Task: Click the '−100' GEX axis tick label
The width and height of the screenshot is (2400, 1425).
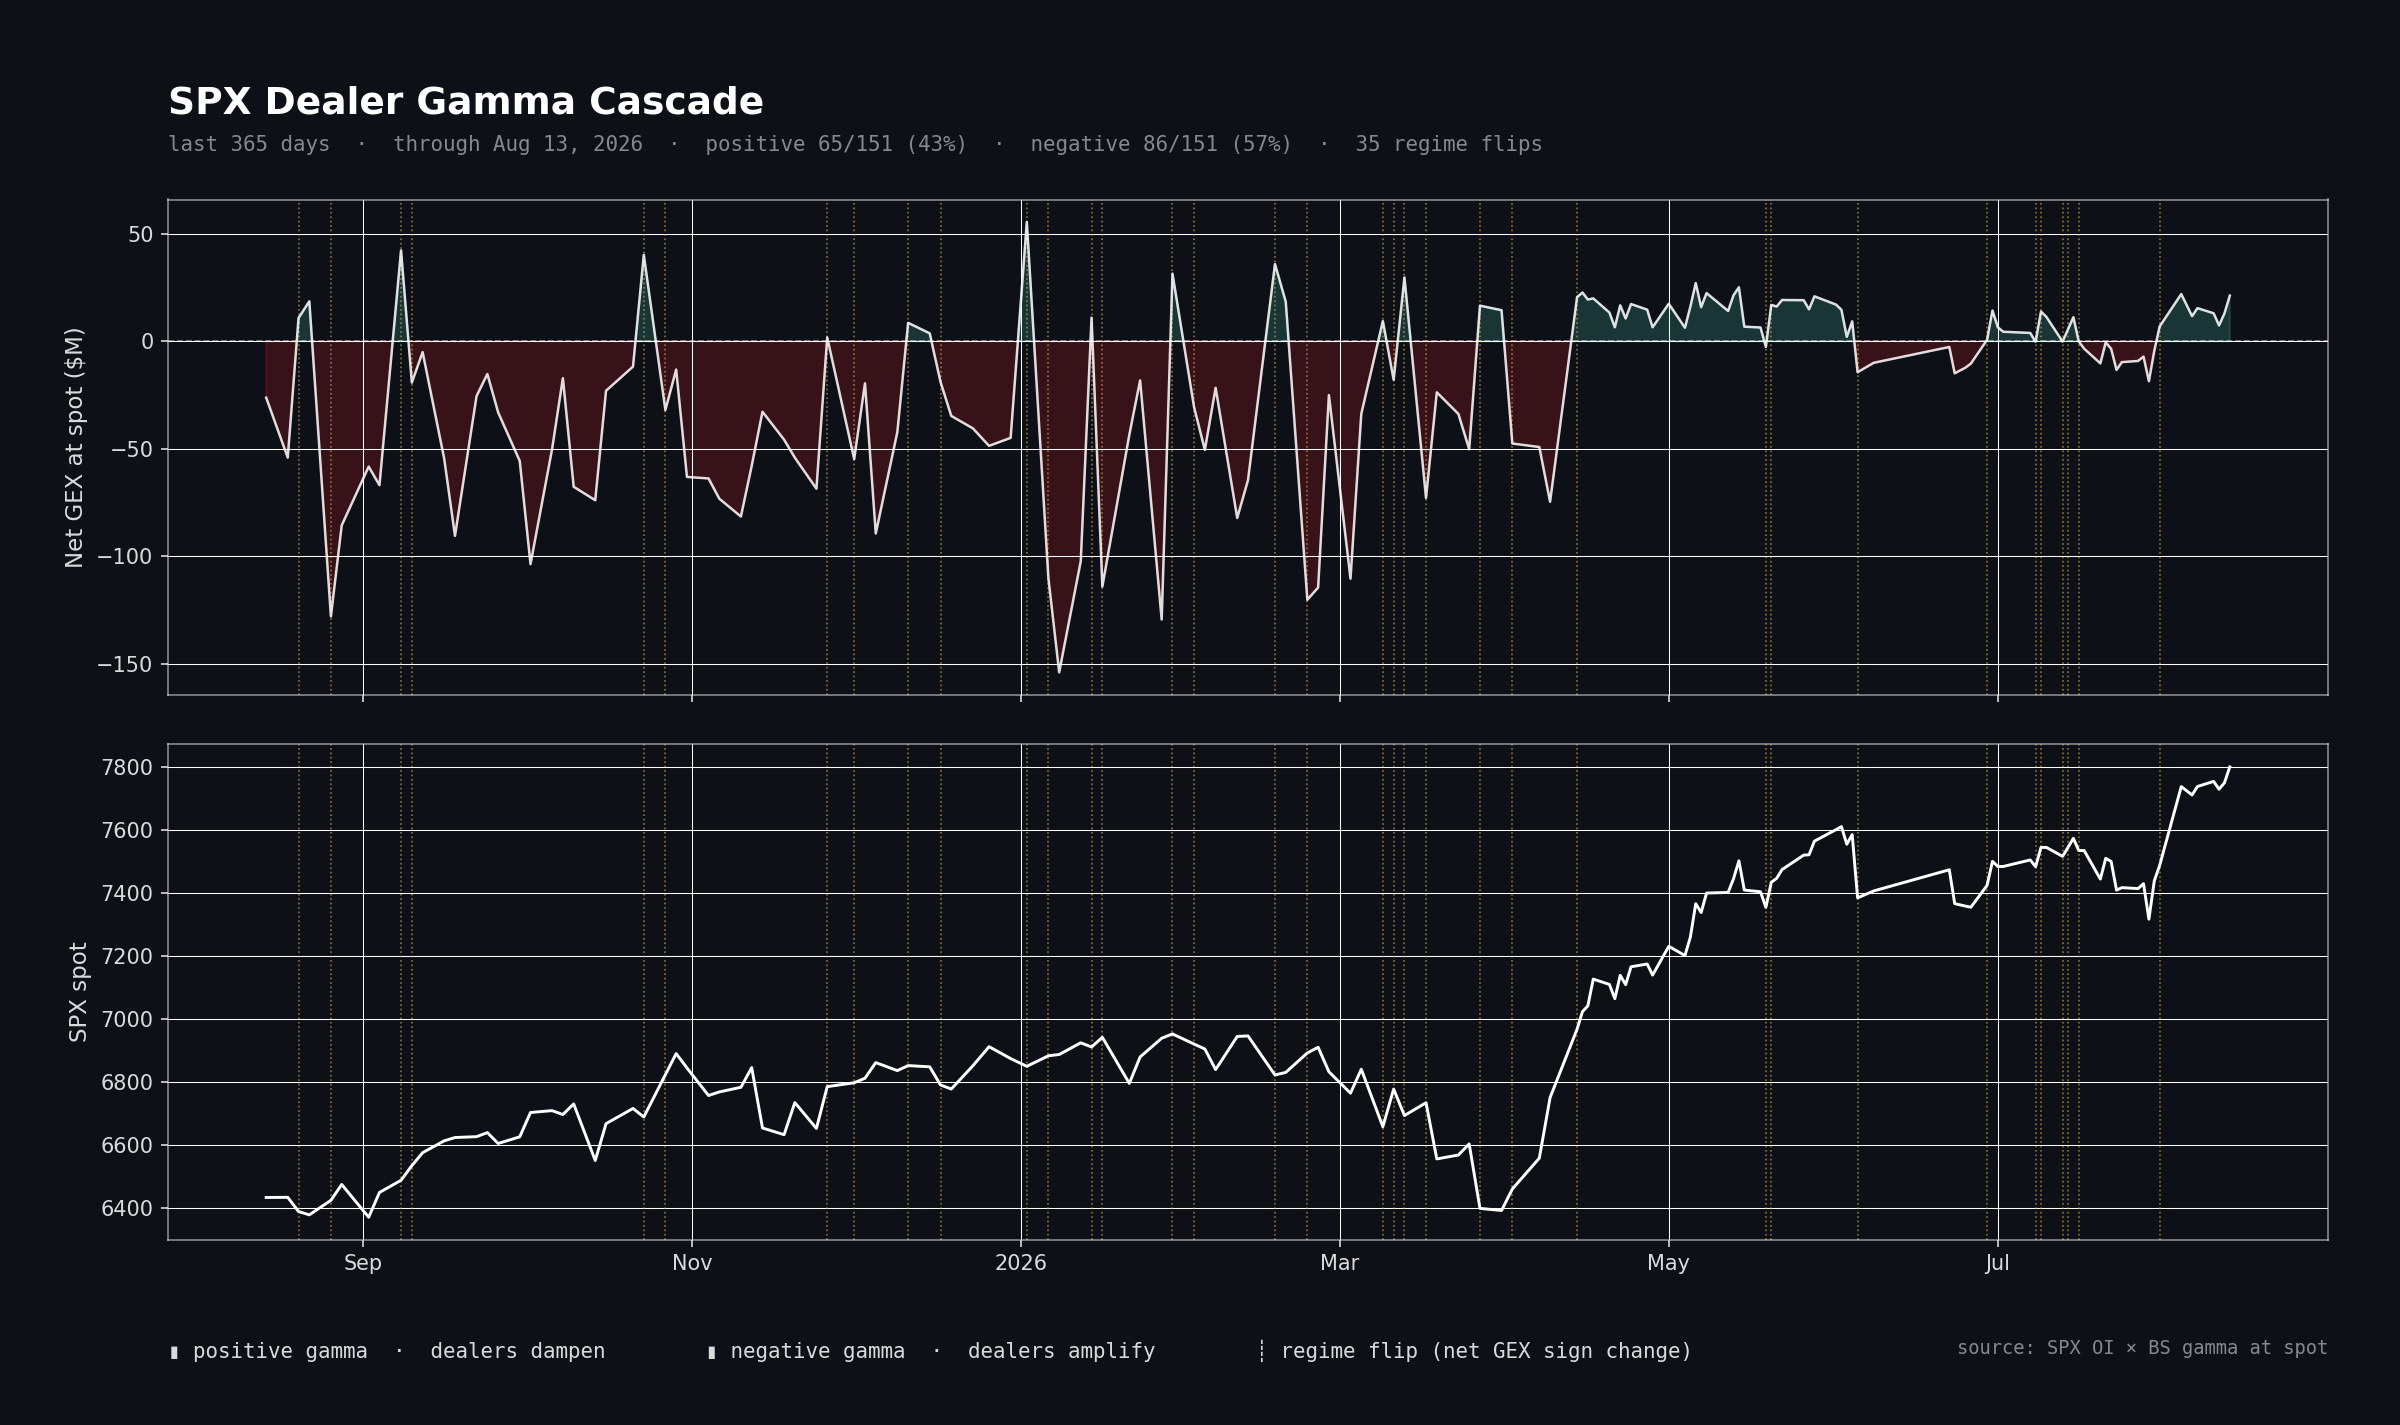Action: [126, 557]
